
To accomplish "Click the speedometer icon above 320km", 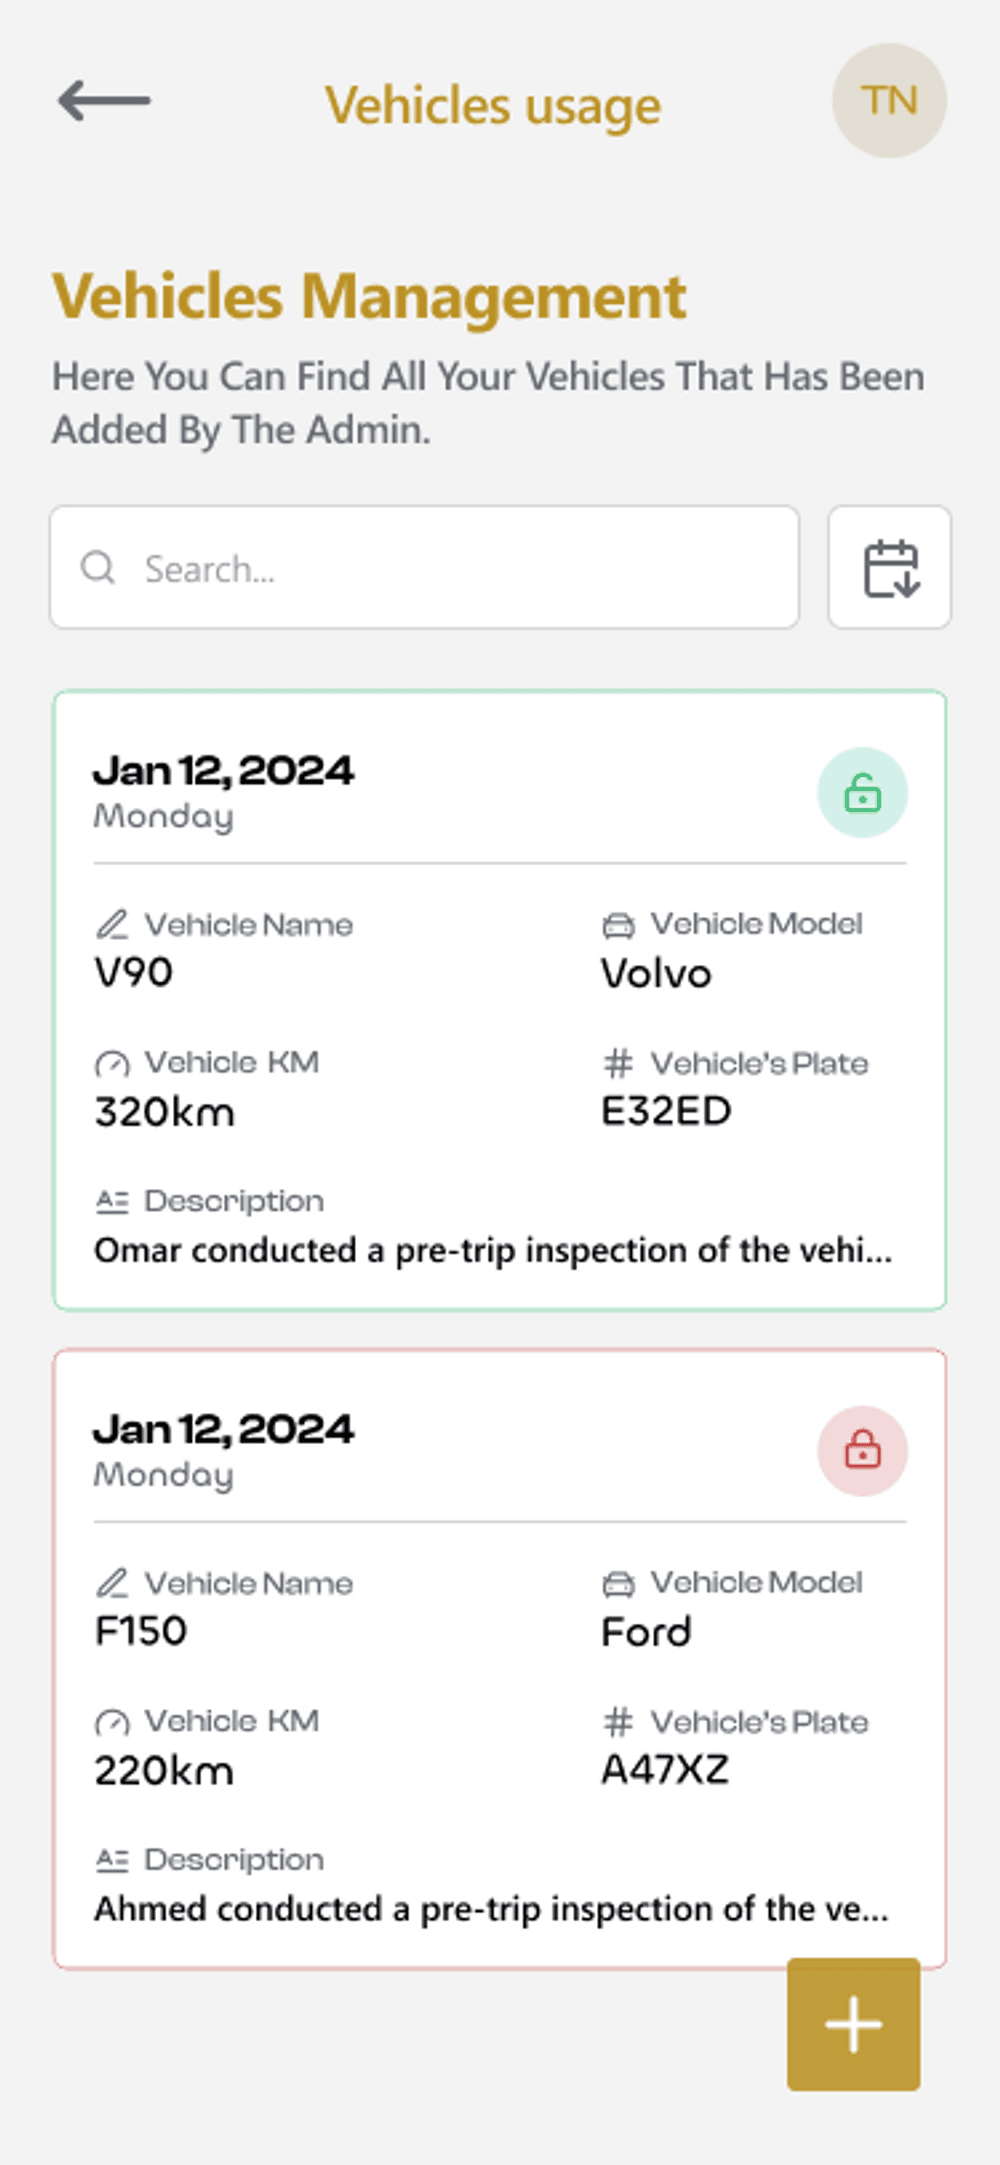I will (112, 1063).
